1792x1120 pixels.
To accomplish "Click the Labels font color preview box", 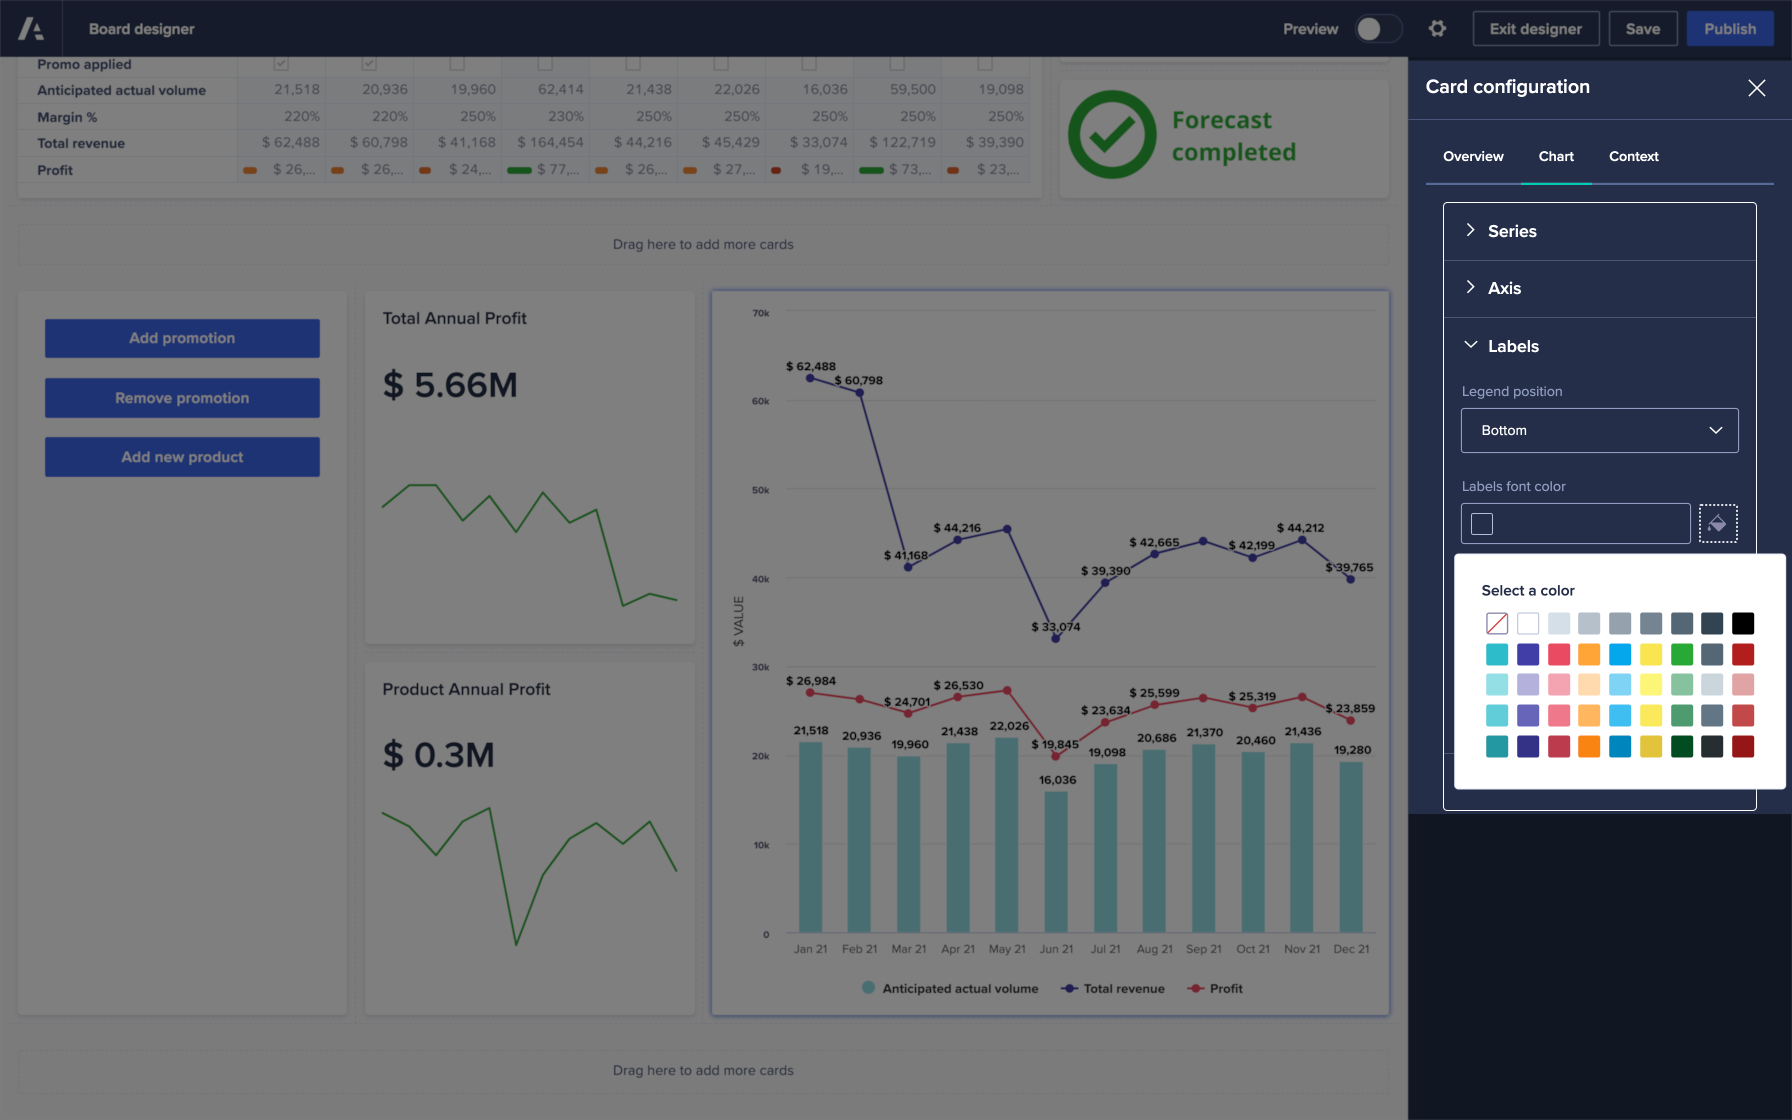I will (1480, 523).
